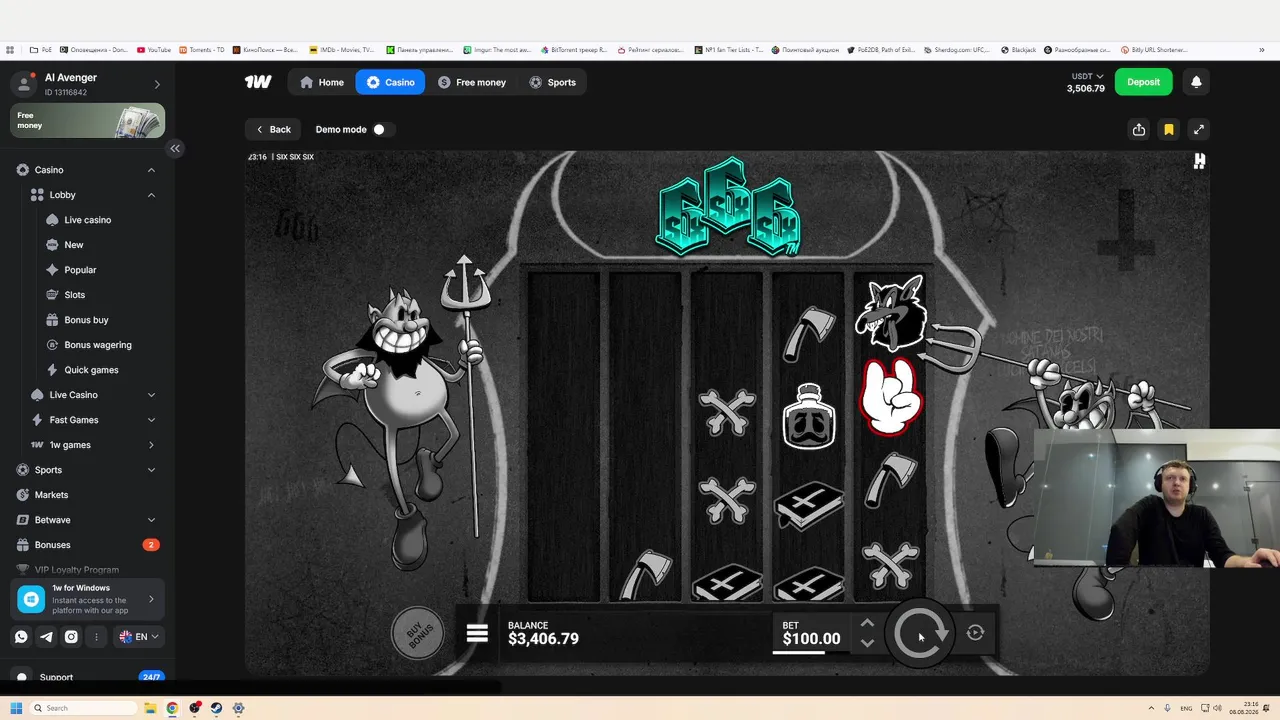The height and width of the screenshot is (720, 1280).
Task: Open the Home tab
Action: pos(322,82)
